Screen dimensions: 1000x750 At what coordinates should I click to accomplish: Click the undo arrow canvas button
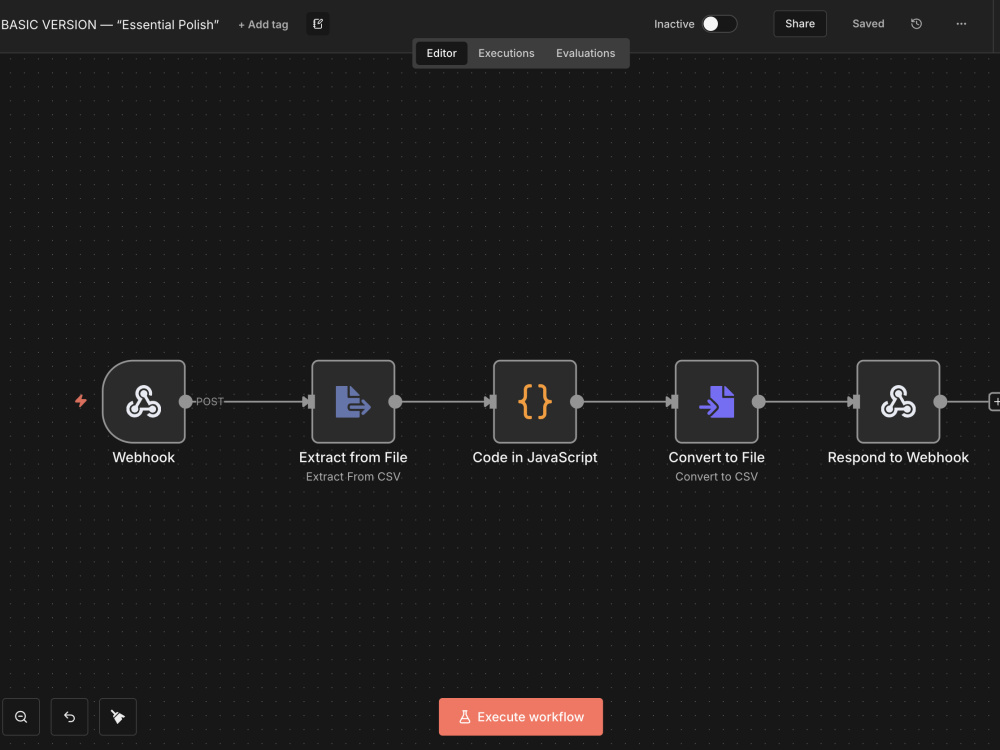70,717
